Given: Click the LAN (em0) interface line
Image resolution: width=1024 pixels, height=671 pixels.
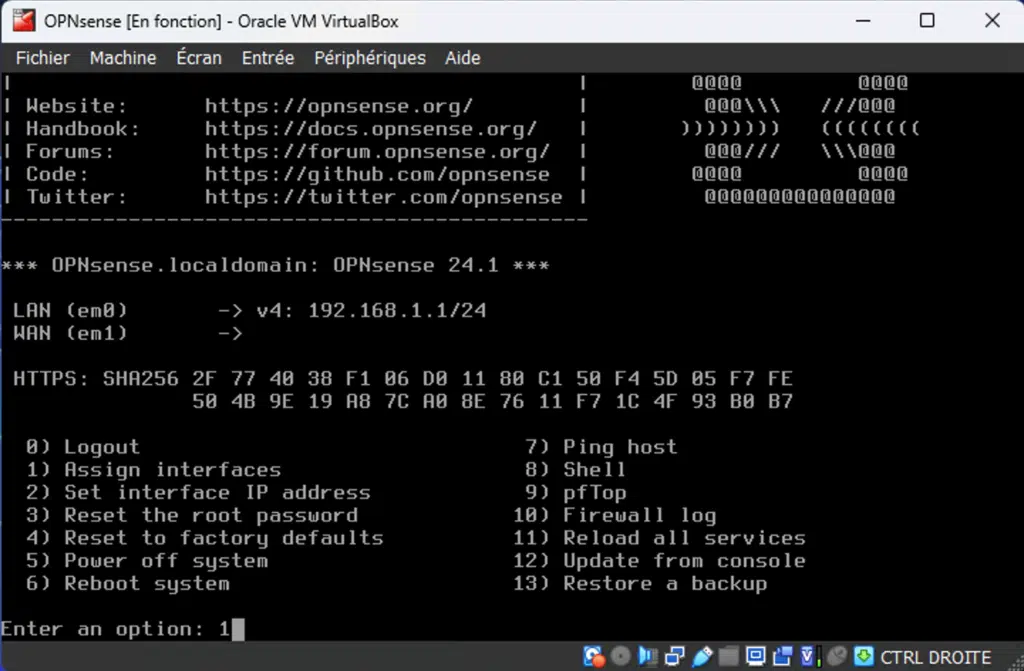Looking at the screenshot, I should [x=249, y=310].
